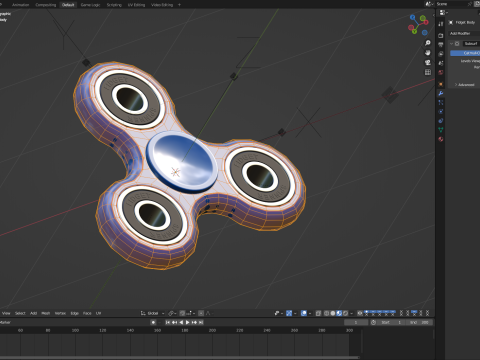Toggle camera view gizmo icon
Image resolution: width=480 pixels, height=360 pixels.
click(x=428, y=62)
